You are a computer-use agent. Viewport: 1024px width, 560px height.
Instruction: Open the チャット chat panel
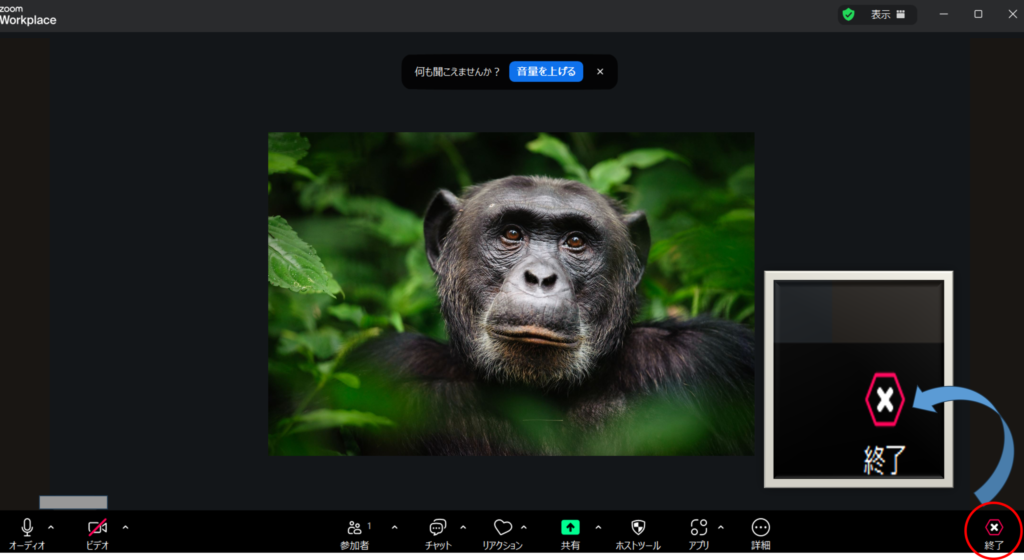(x=437, y=528)
